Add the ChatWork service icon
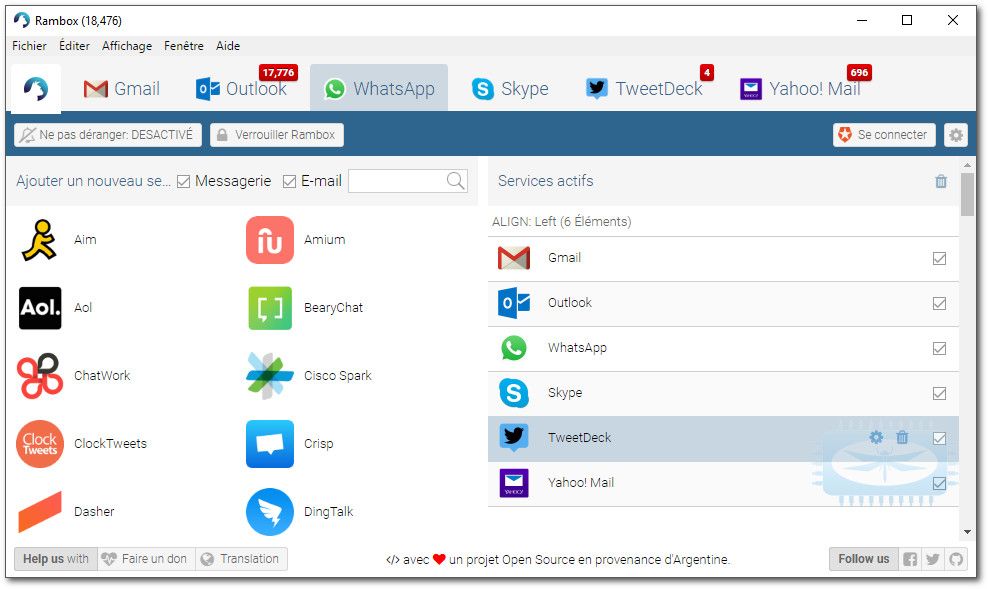Image resolution: width=988 pixels, height=589 pixels. click(40, 376)
